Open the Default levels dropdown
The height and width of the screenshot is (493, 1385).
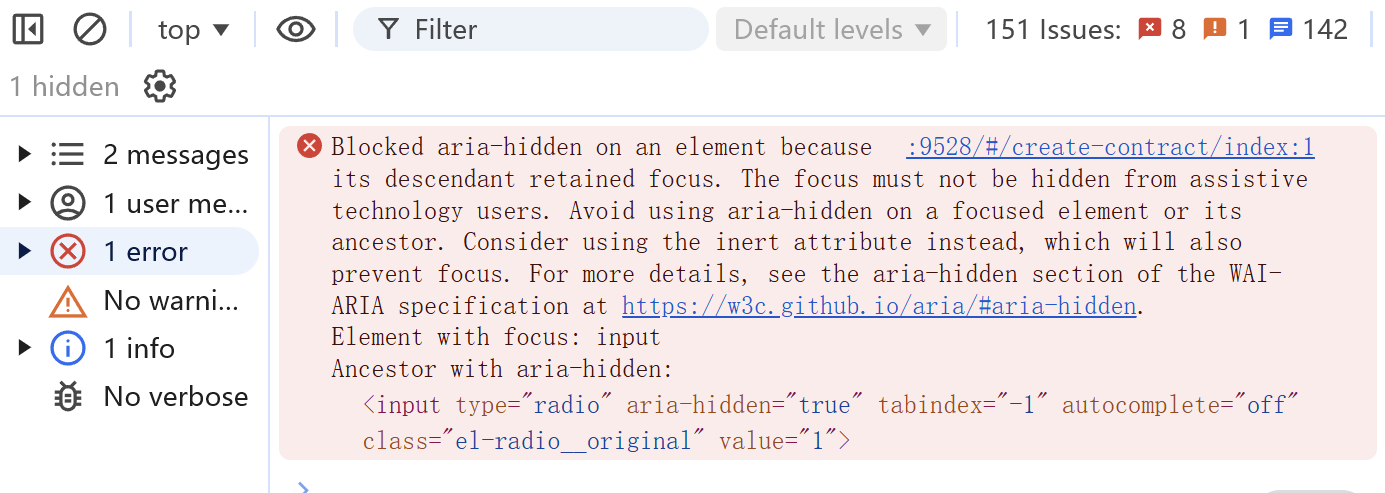pyautogui.click(x=831, y=30)
